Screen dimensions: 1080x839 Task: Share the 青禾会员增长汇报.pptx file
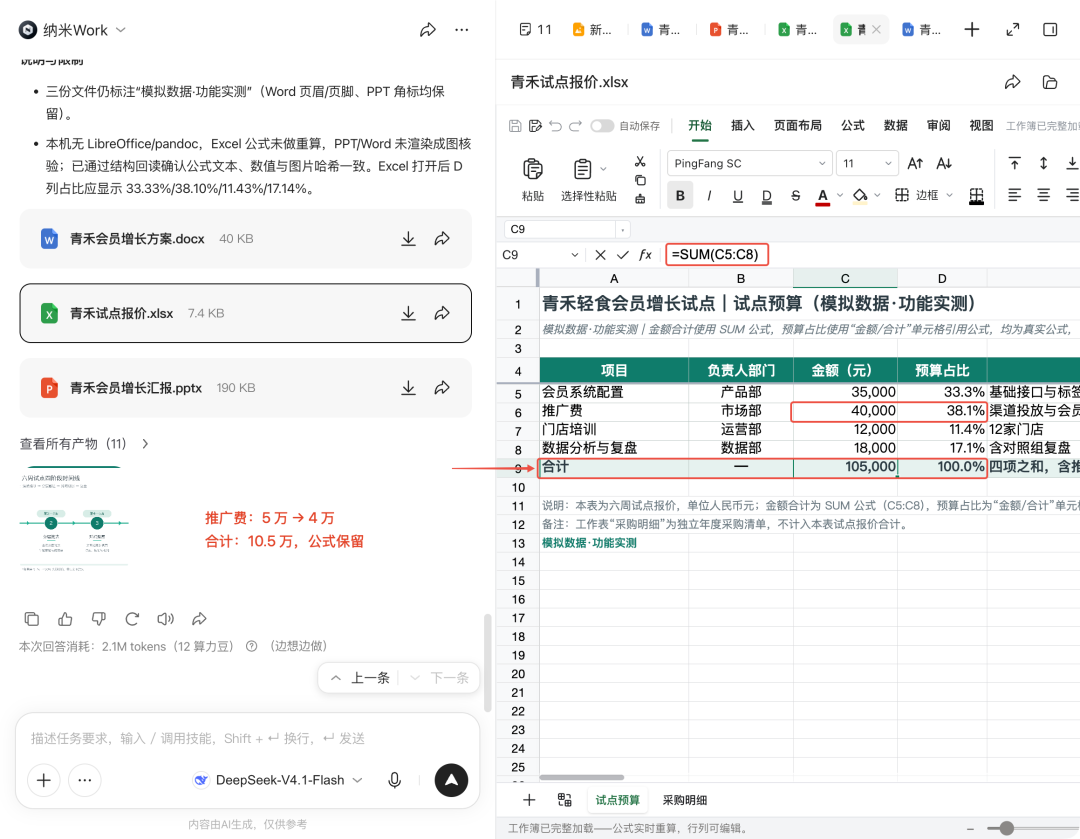pyautogui.click(x=442, y=388)
